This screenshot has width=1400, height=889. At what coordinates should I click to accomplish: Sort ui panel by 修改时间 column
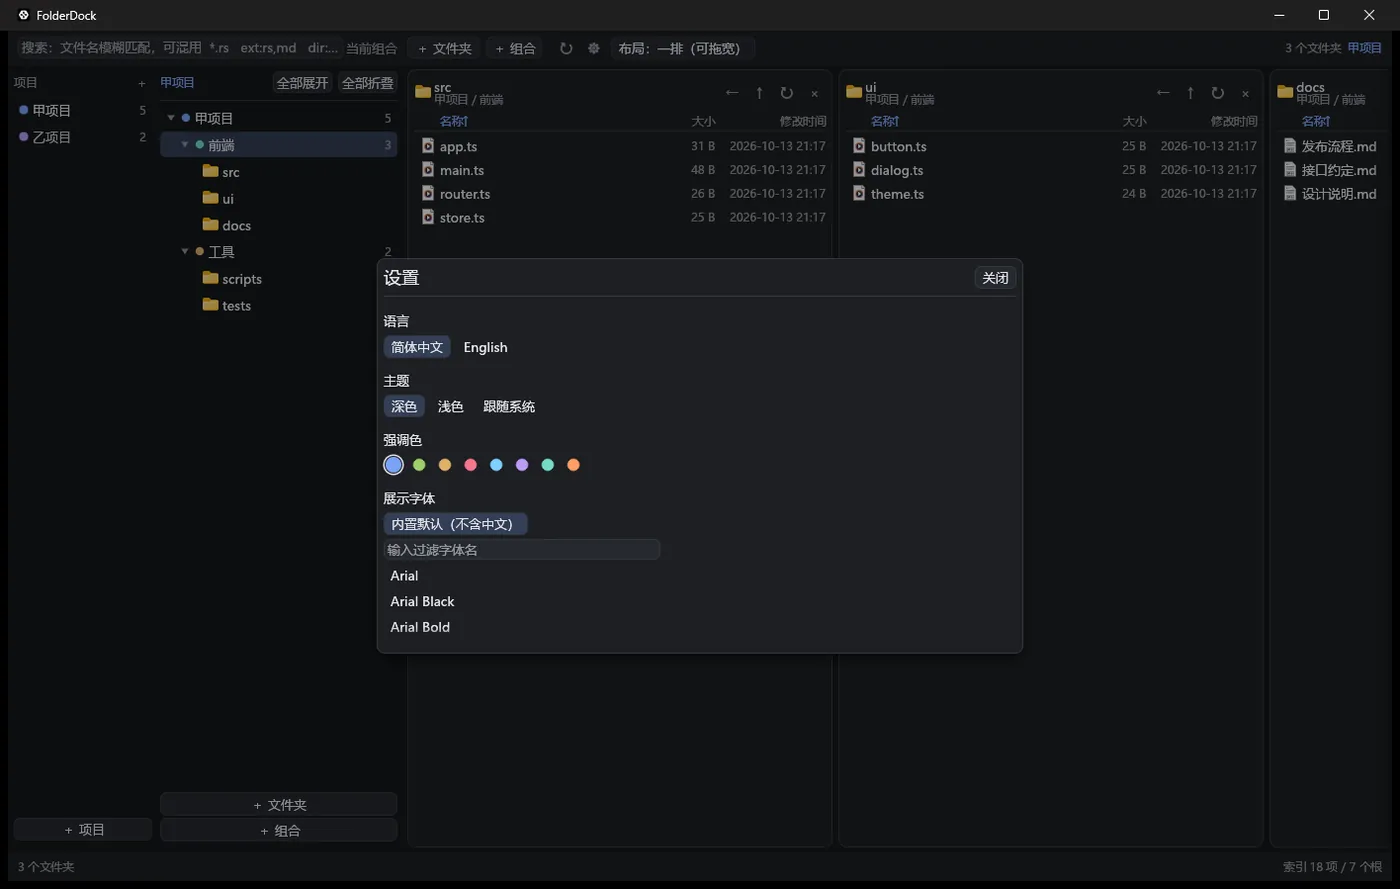[1234, 121]
